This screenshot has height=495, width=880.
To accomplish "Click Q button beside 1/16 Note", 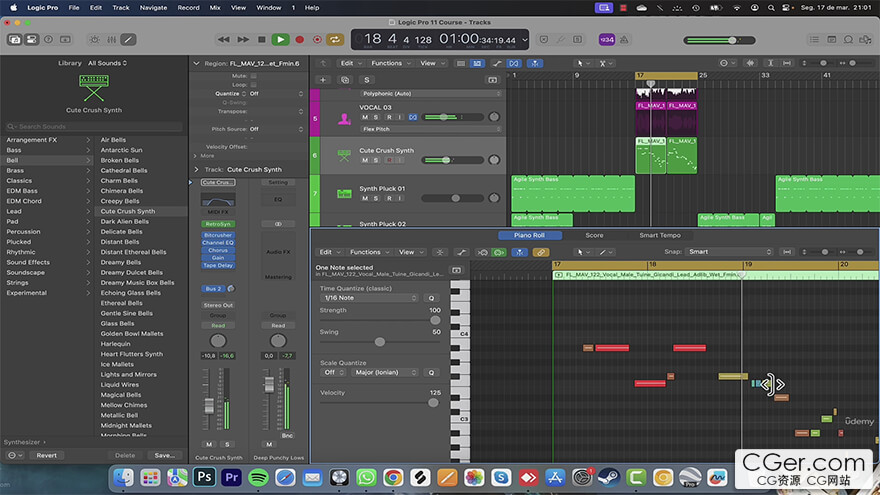I will (431, 298).
